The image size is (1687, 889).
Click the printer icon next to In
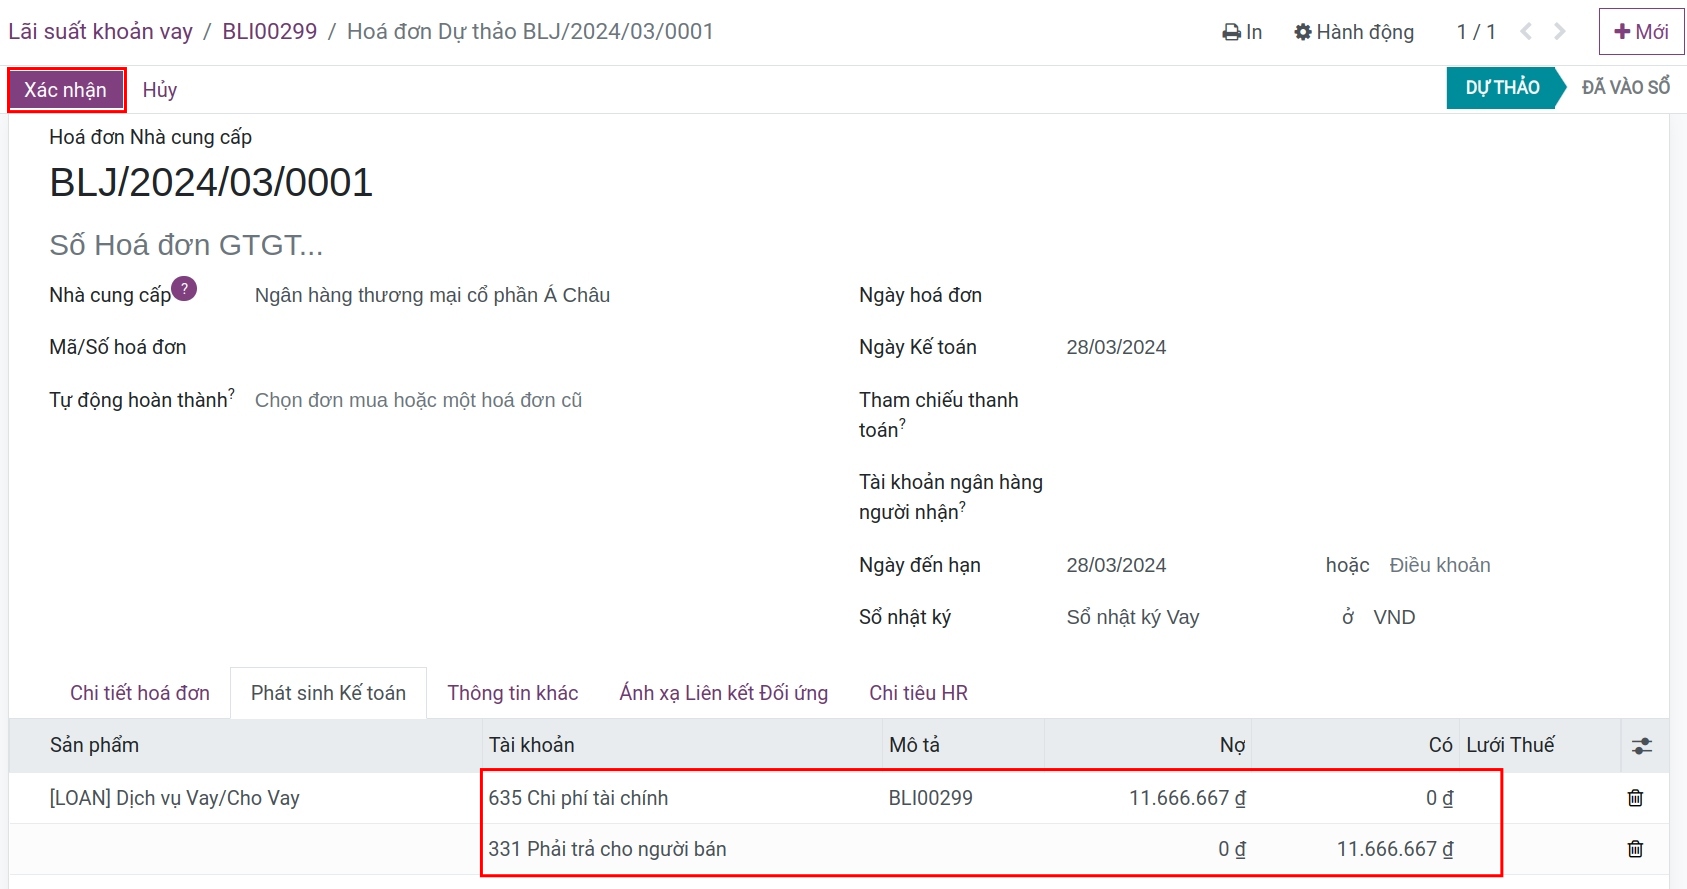(1231, 32)
